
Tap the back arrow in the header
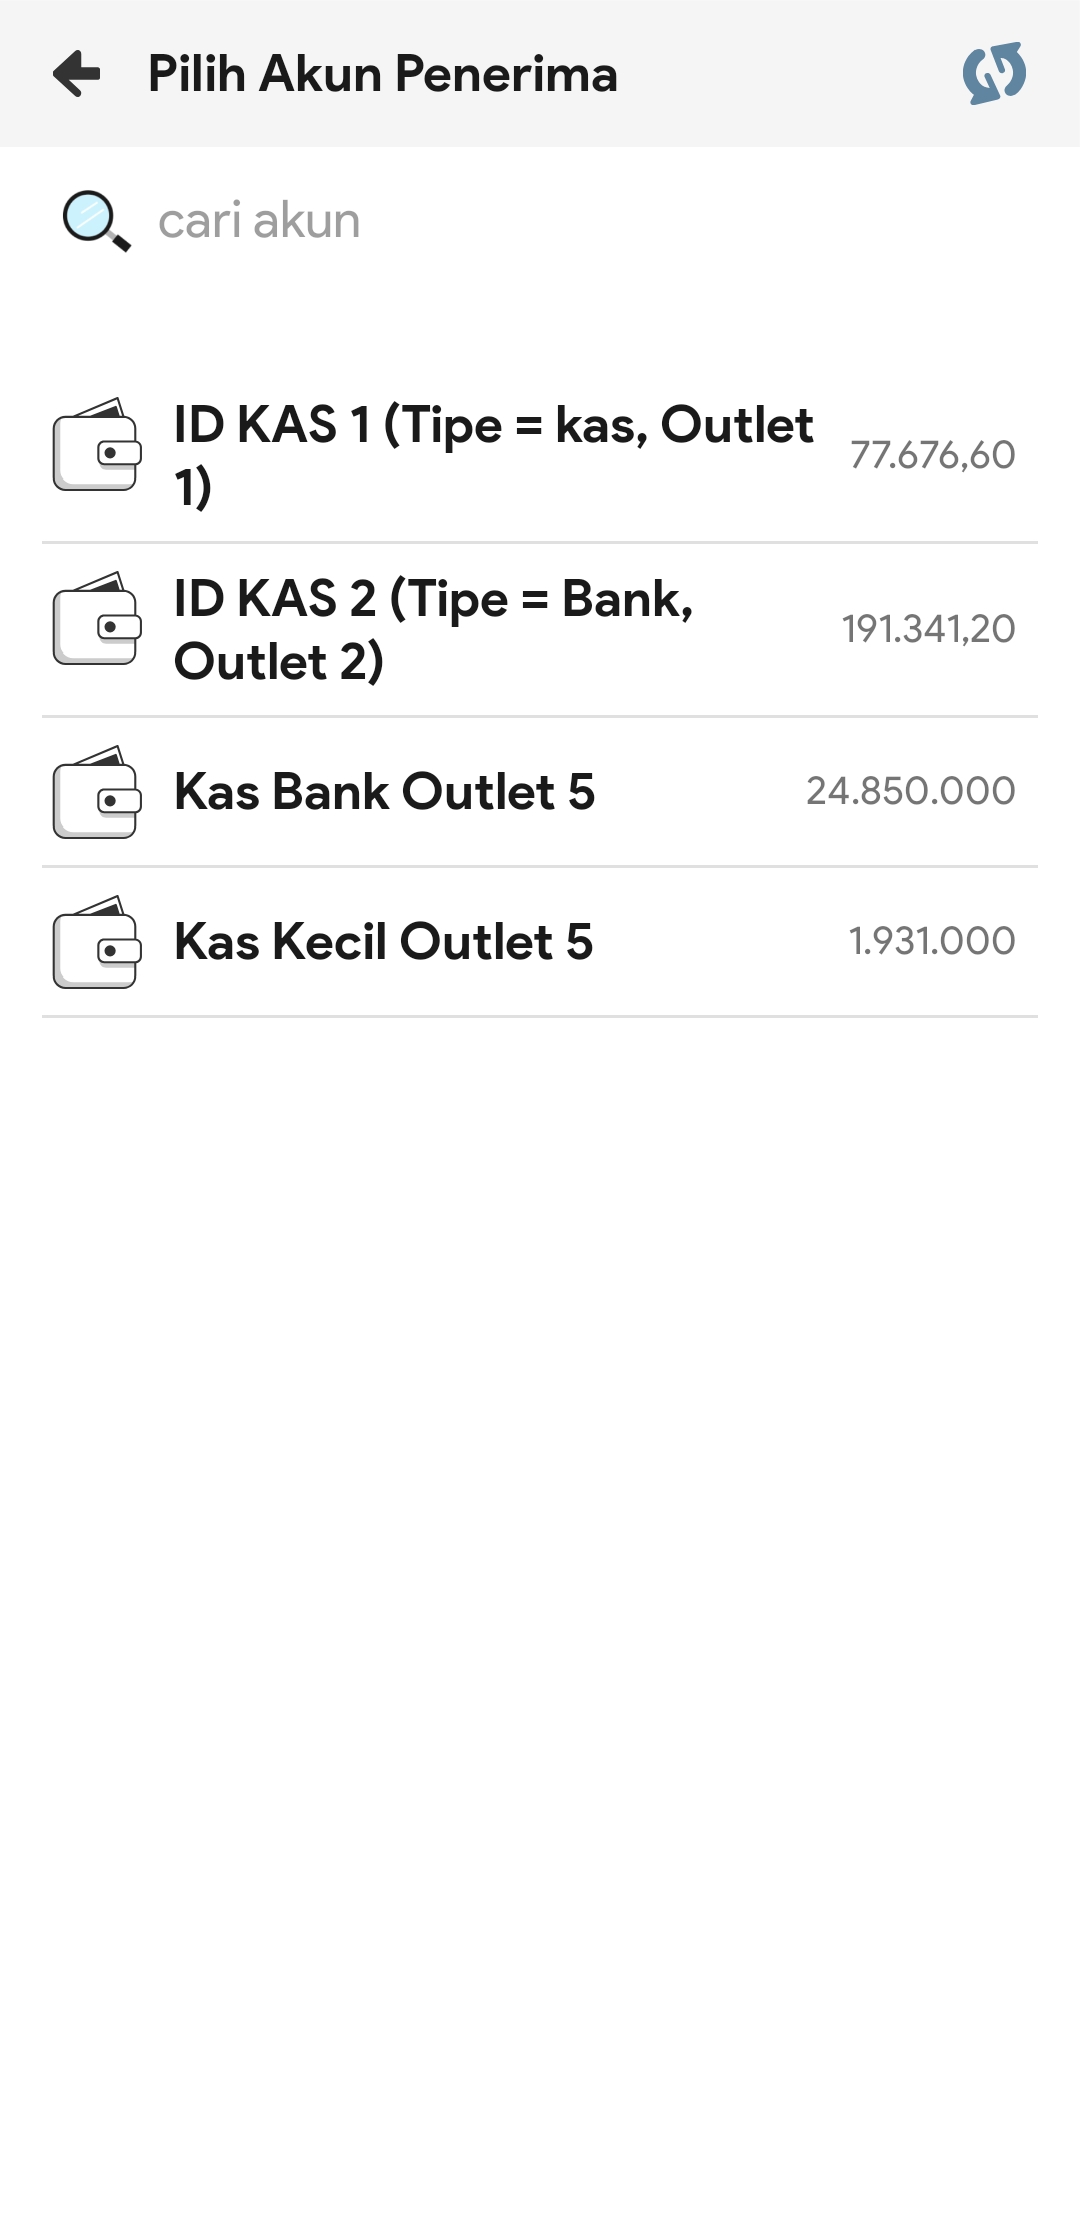click(77, 74)
